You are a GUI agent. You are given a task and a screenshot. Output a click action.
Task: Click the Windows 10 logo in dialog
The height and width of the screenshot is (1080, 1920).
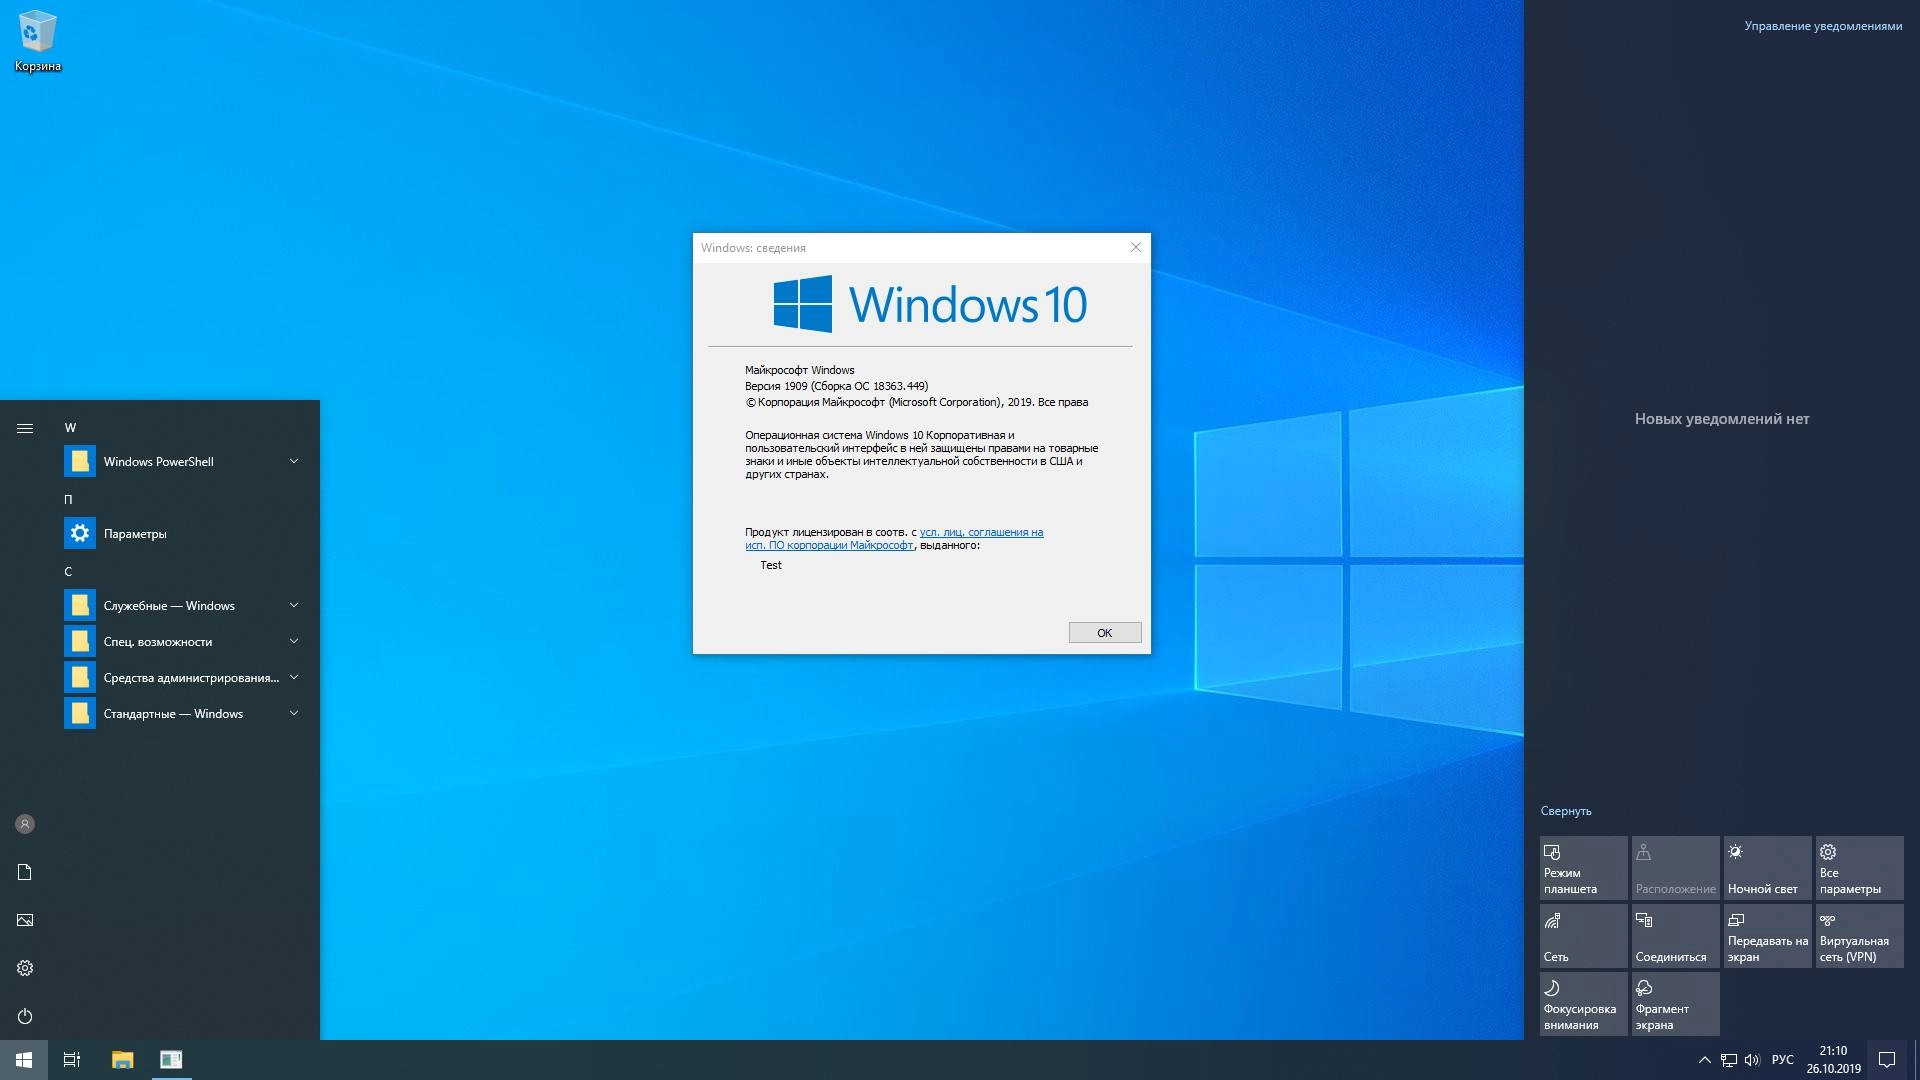(930, 304)
